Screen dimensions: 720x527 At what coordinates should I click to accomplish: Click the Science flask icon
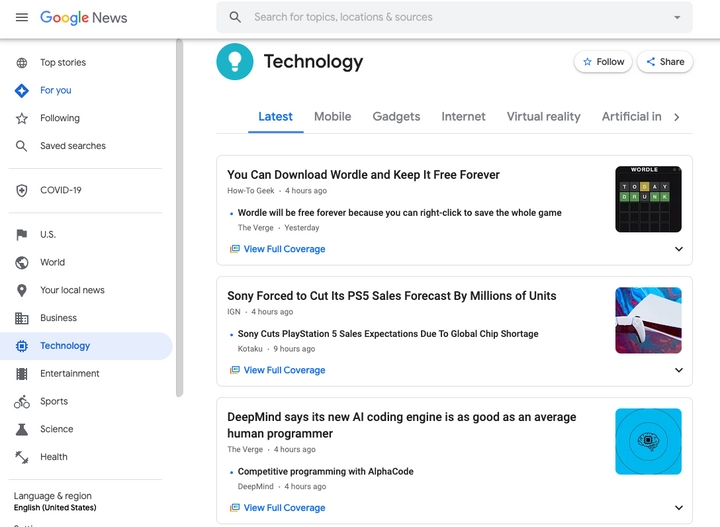(22, 429)
